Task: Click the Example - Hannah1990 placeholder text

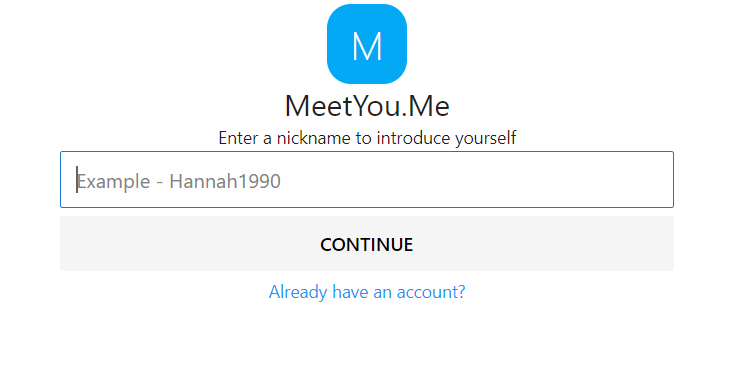Action: click(179, 182)
